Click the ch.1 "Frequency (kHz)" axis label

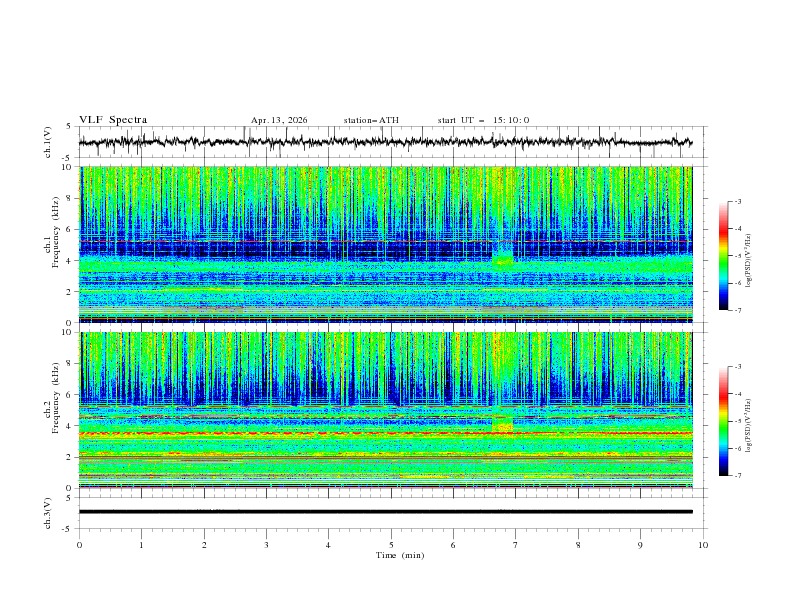coord(56,233)
